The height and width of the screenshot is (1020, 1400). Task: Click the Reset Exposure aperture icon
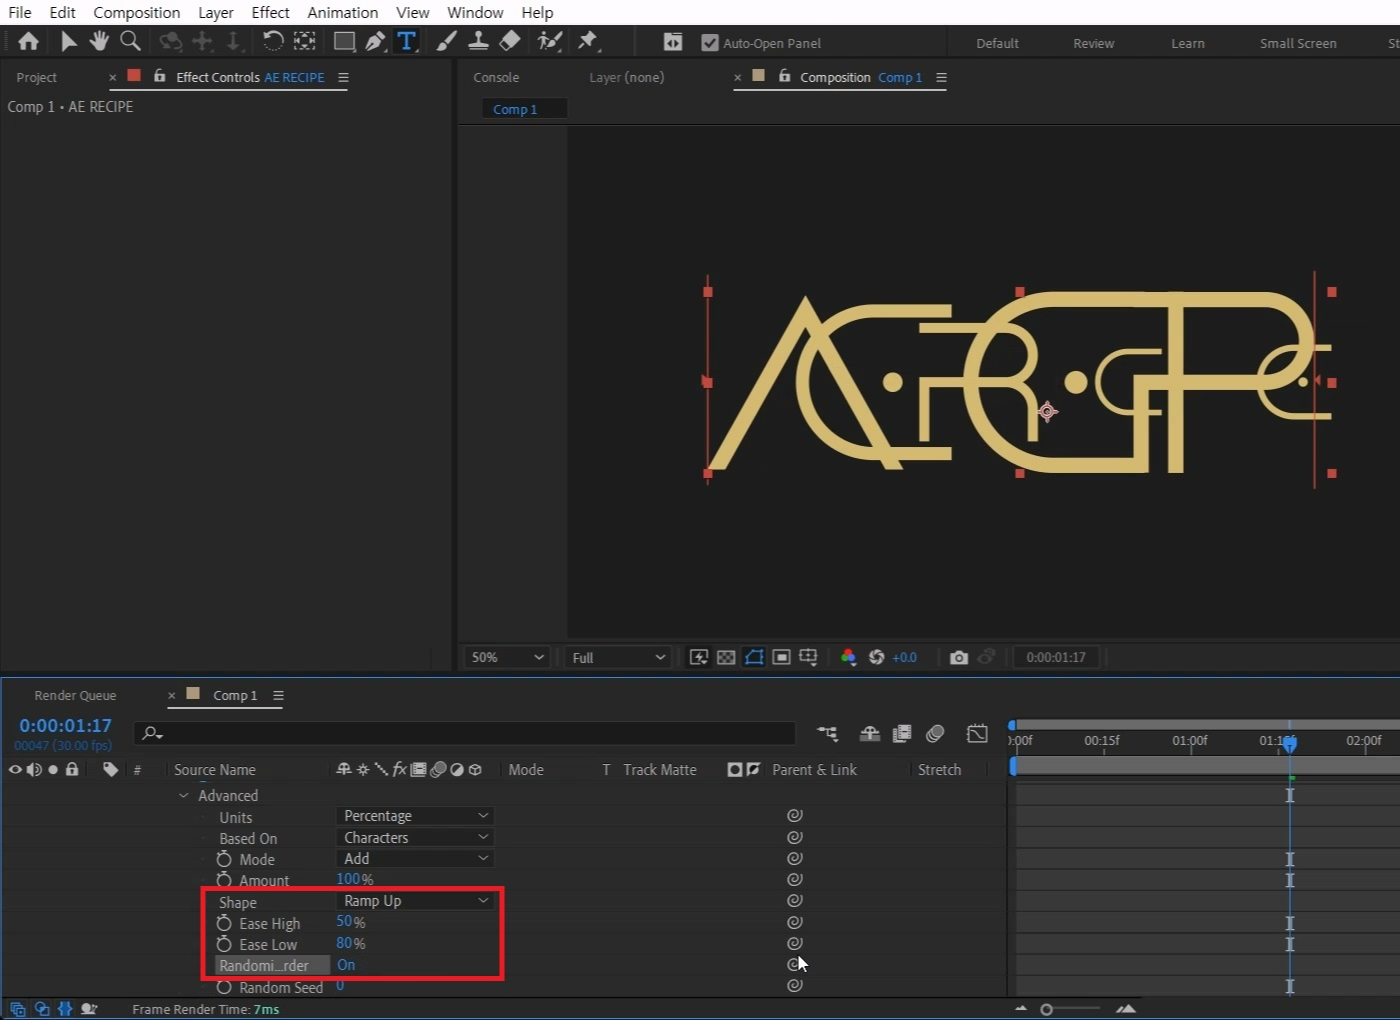(x=876, y=657)
